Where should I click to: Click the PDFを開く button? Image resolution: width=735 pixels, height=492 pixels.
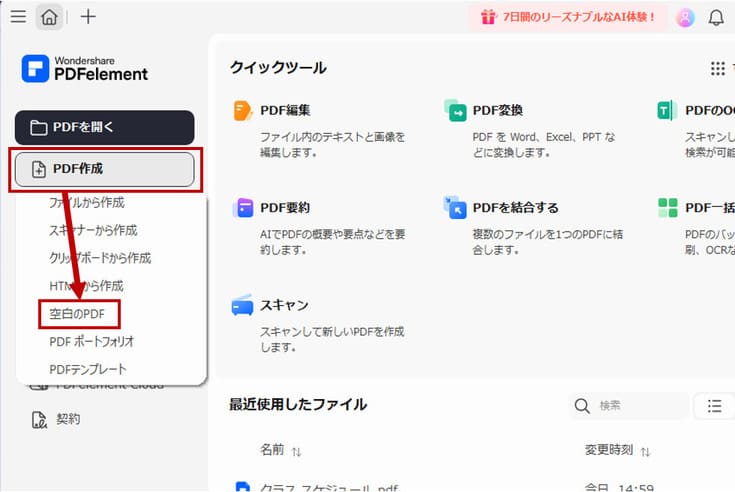tap(105, 127)
